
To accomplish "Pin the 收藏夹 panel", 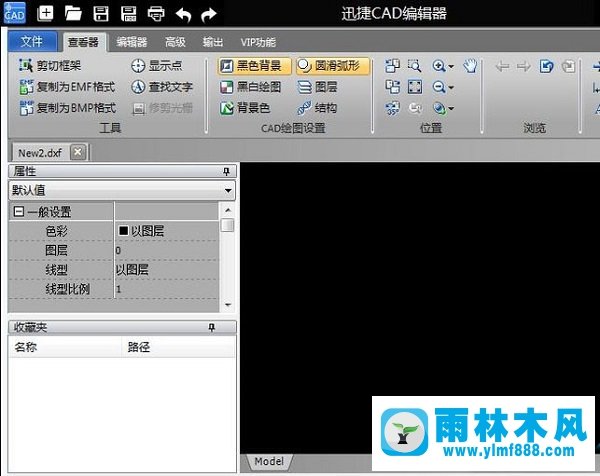I will 212,327.
